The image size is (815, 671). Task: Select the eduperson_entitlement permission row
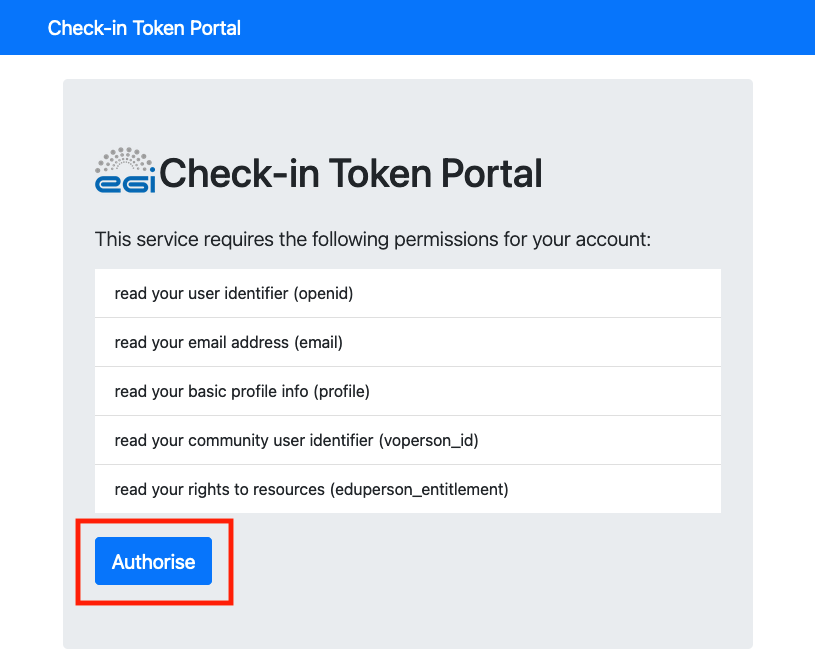click(x=407, y=489)
